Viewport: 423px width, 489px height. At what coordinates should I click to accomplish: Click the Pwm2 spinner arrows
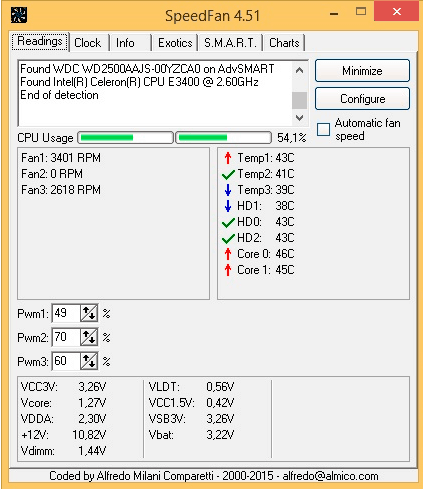89,337
